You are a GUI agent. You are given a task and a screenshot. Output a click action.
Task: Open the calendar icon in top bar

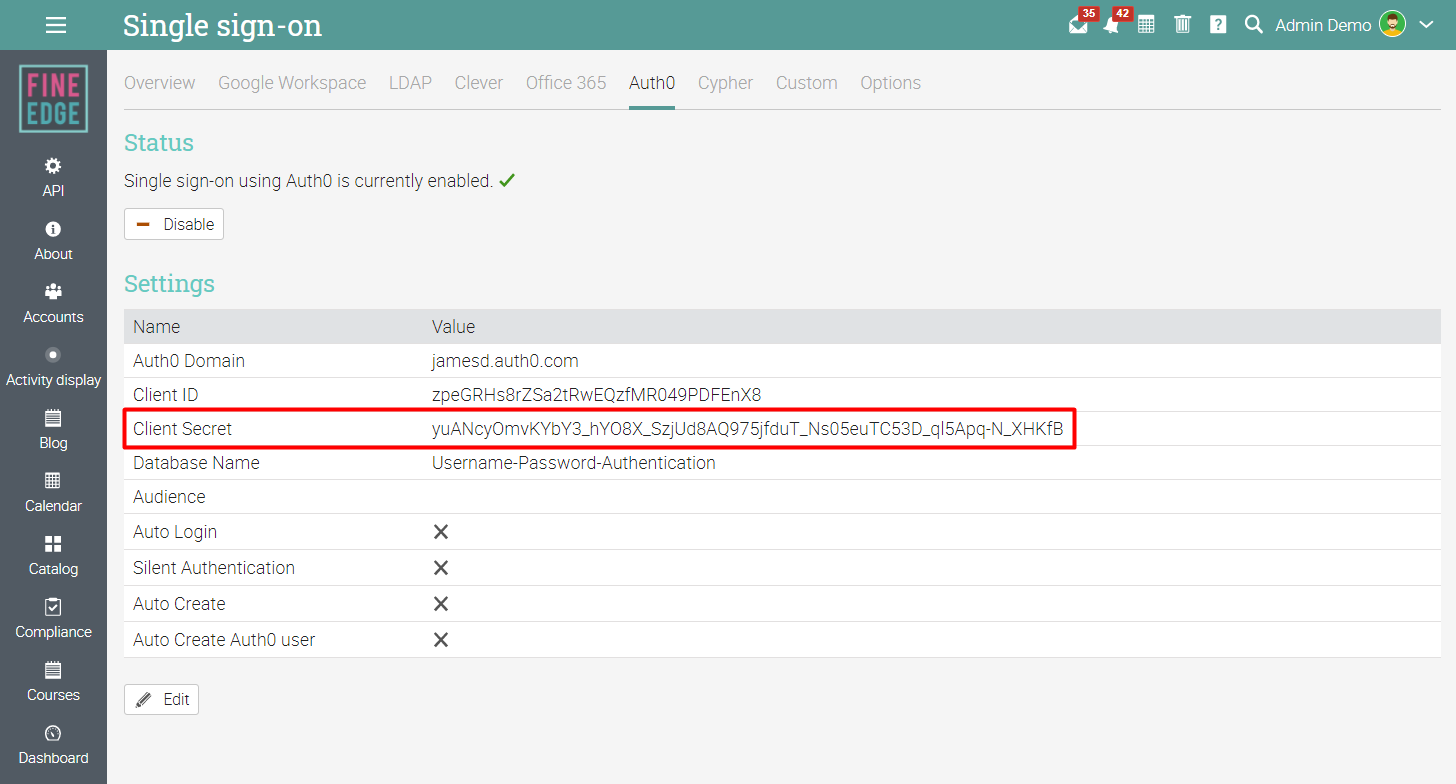pos(1146,25)
